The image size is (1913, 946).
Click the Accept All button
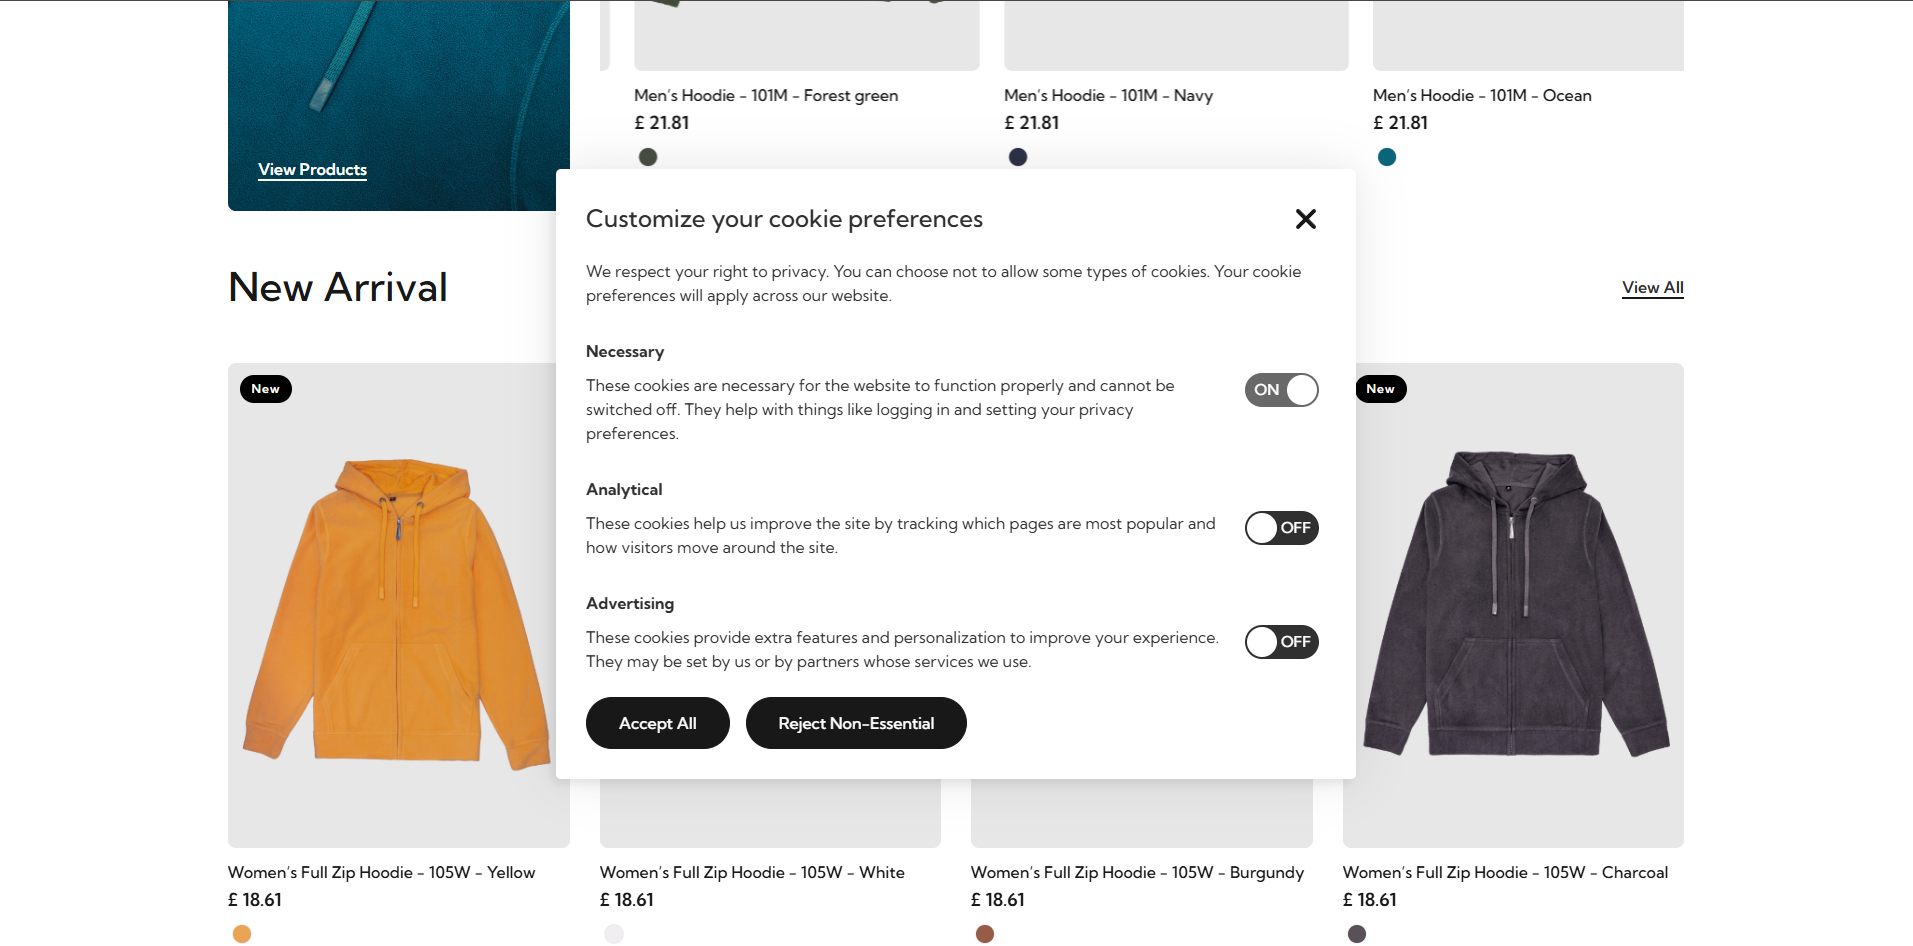pos(657,723)
